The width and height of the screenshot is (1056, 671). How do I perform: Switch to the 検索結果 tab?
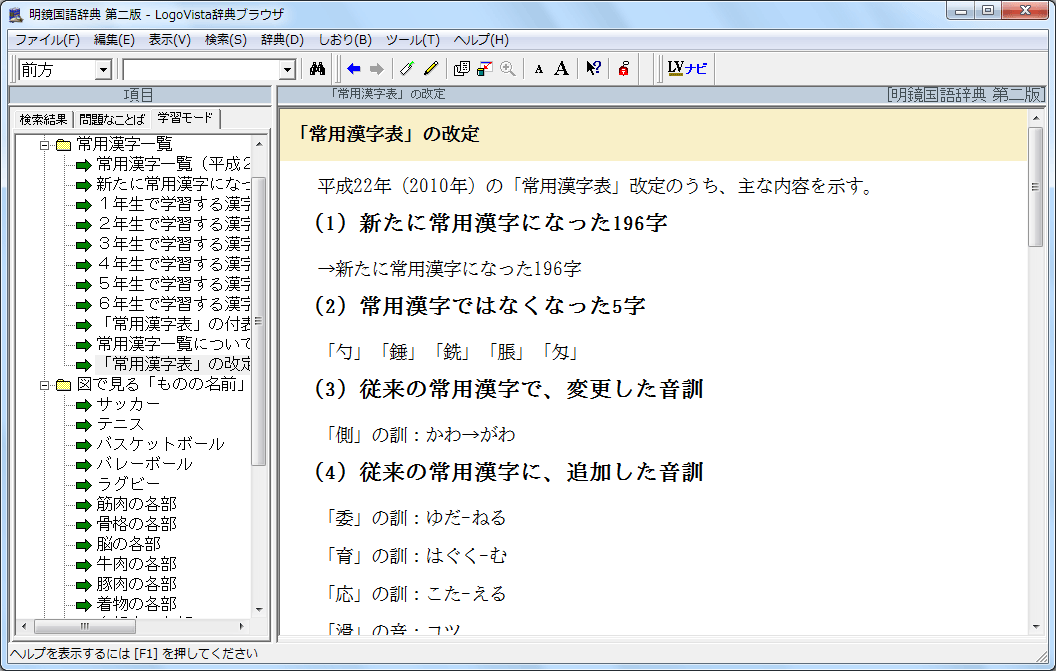coord(42,119)
